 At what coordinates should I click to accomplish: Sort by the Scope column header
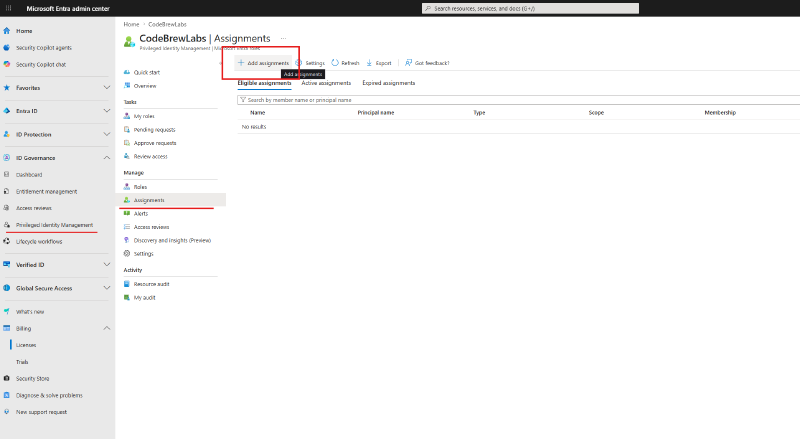(596, 112)
